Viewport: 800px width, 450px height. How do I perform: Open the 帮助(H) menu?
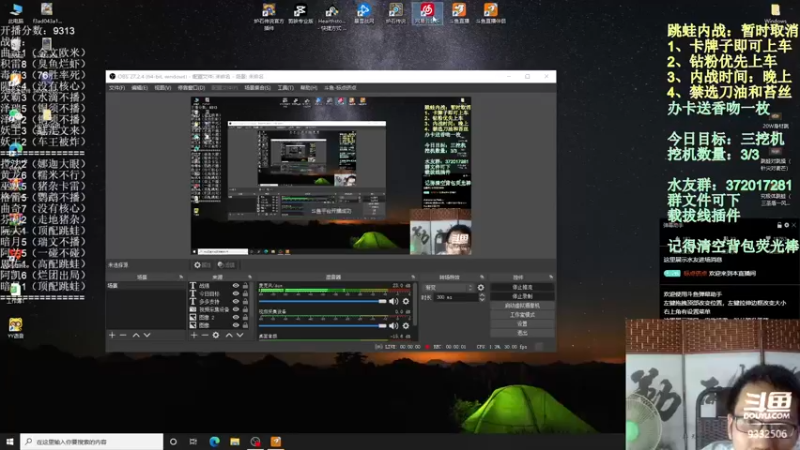coord(309,88)
